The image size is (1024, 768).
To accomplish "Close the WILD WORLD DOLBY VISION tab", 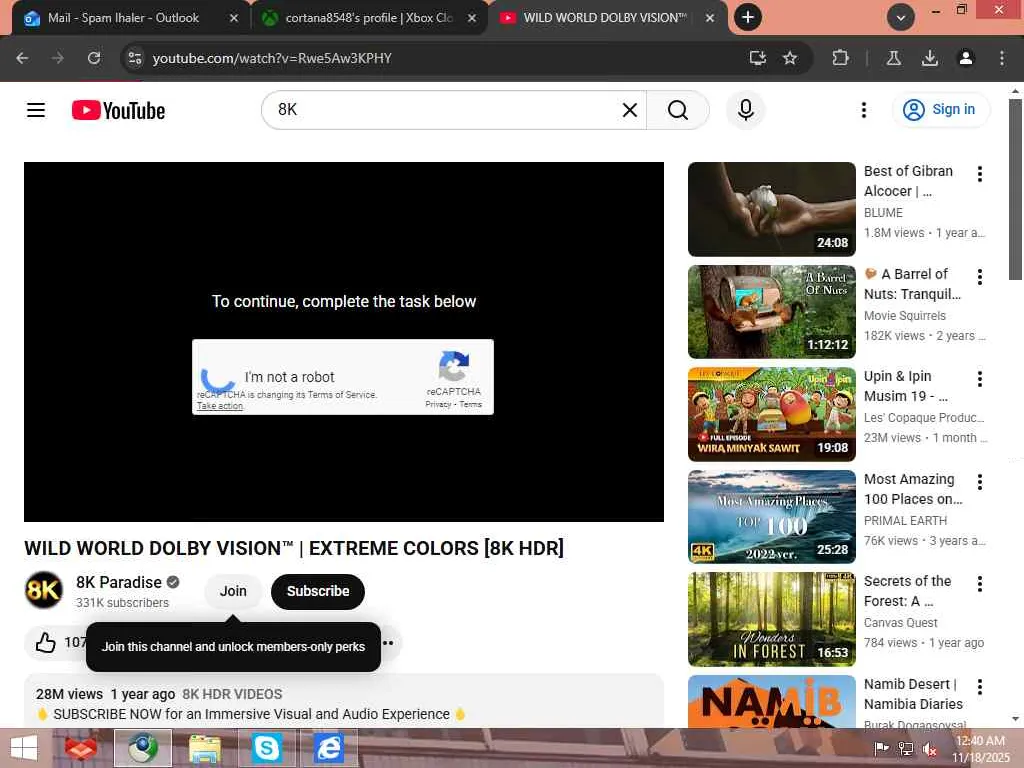I will pyautogui.click(x=710, y=18).
